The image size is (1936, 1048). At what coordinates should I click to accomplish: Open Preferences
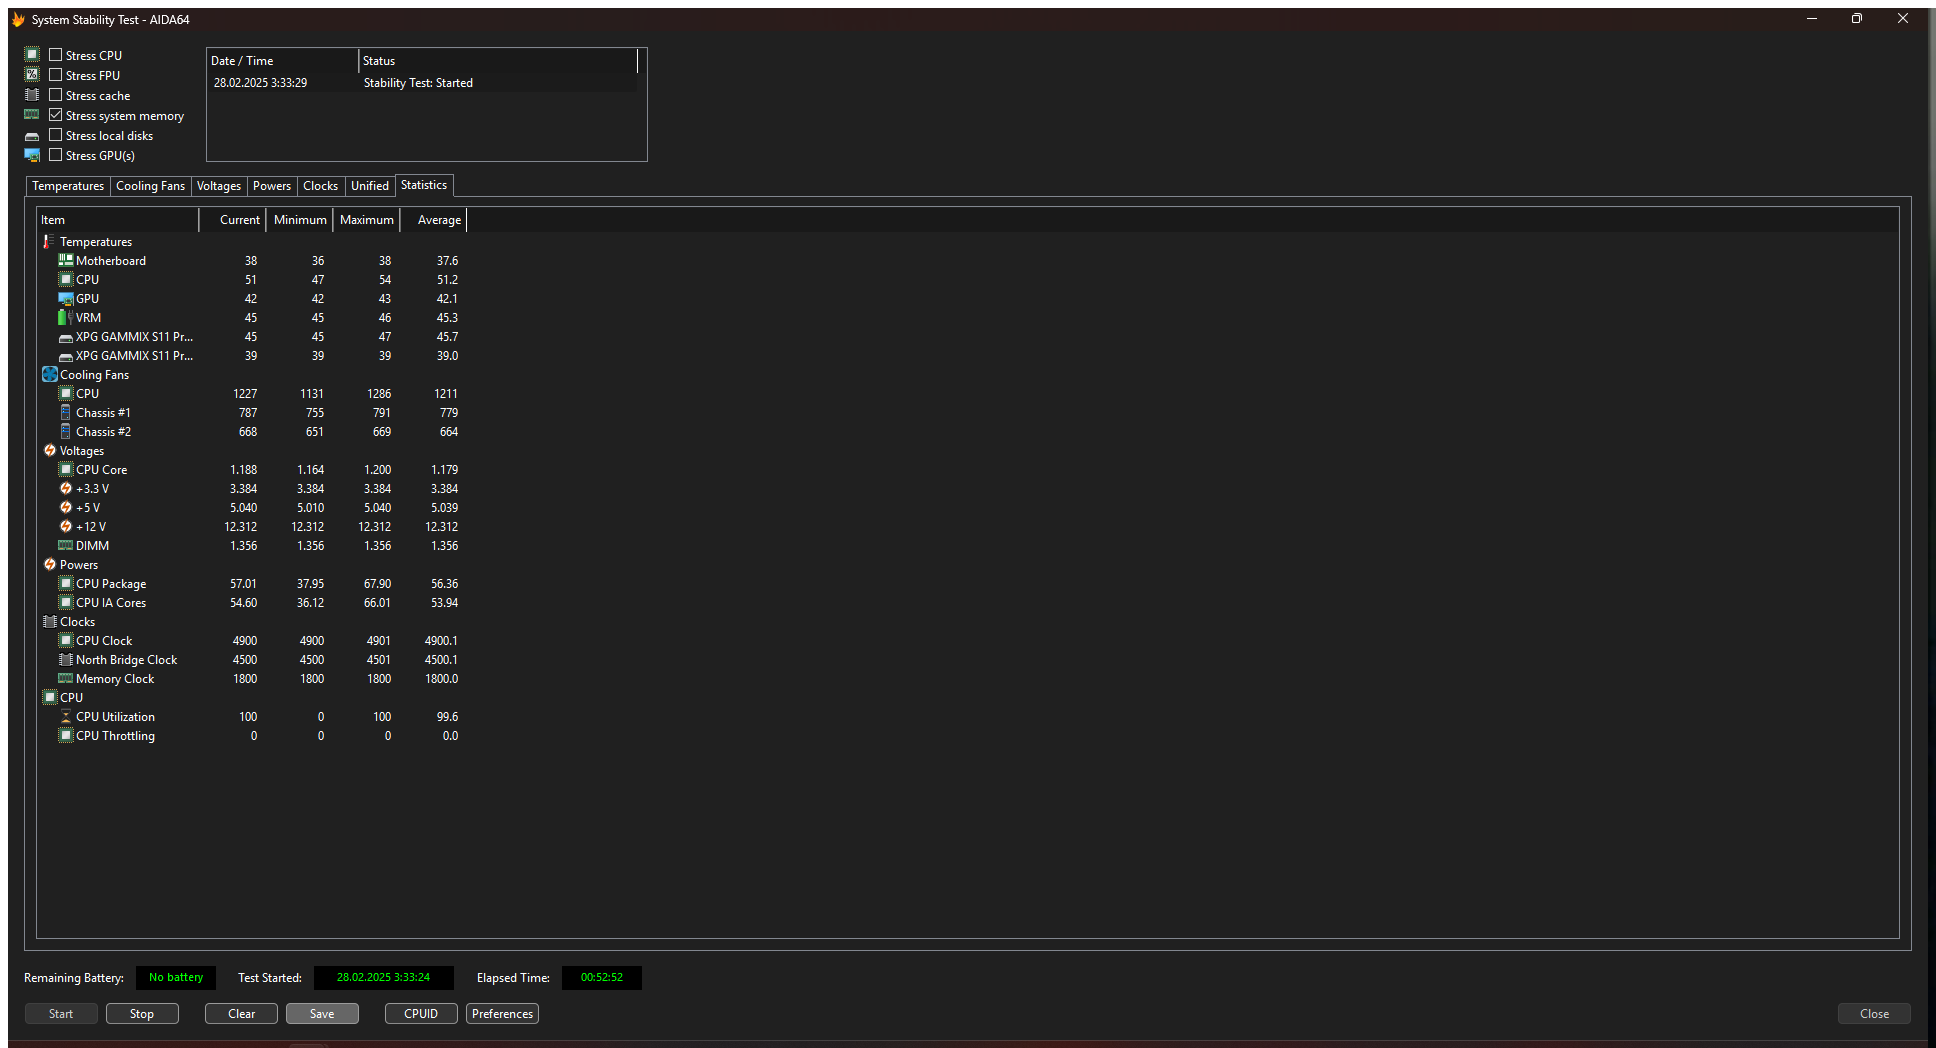point(502,1014)
